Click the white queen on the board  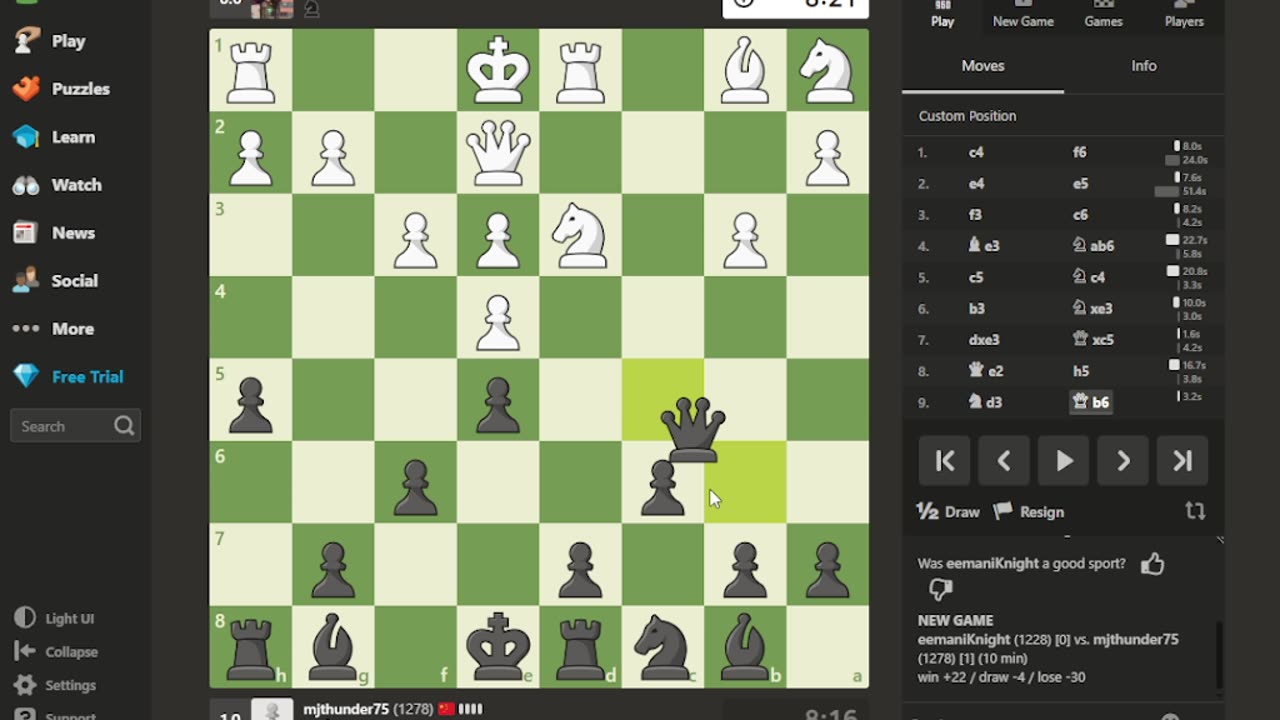[x=498, y=152]
